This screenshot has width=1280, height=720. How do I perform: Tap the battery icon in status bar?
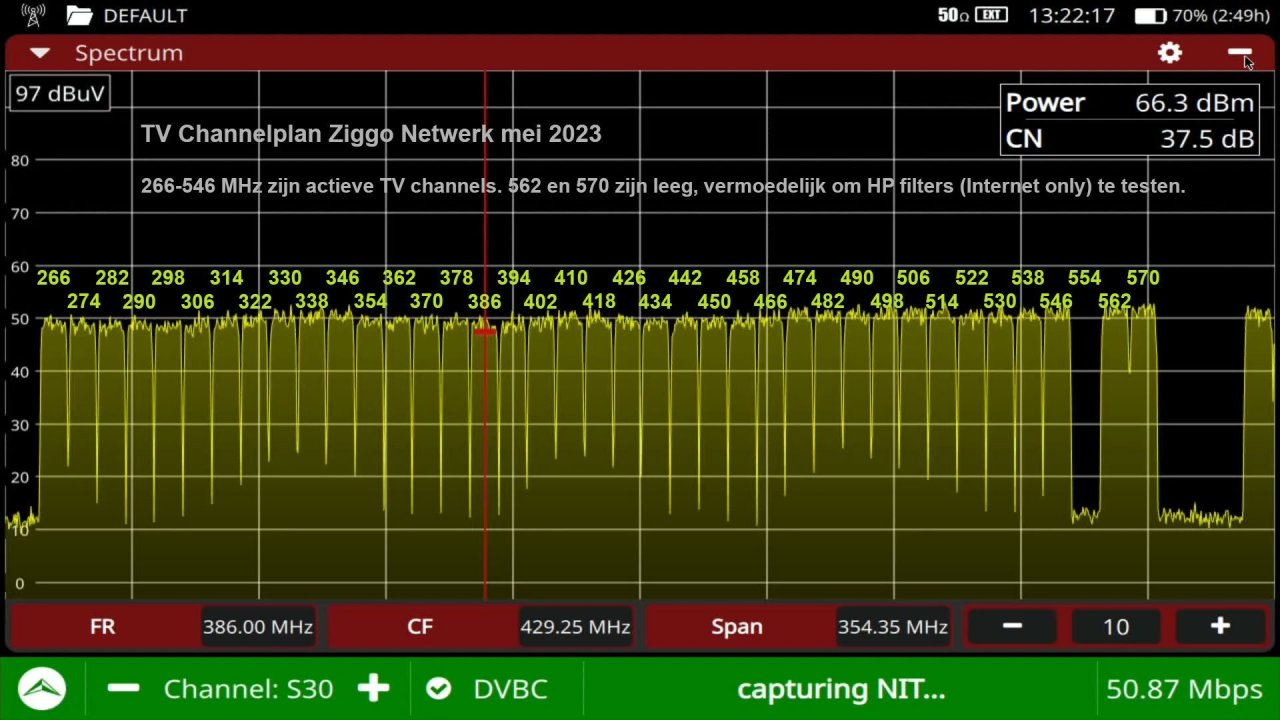coord(1150,16)
